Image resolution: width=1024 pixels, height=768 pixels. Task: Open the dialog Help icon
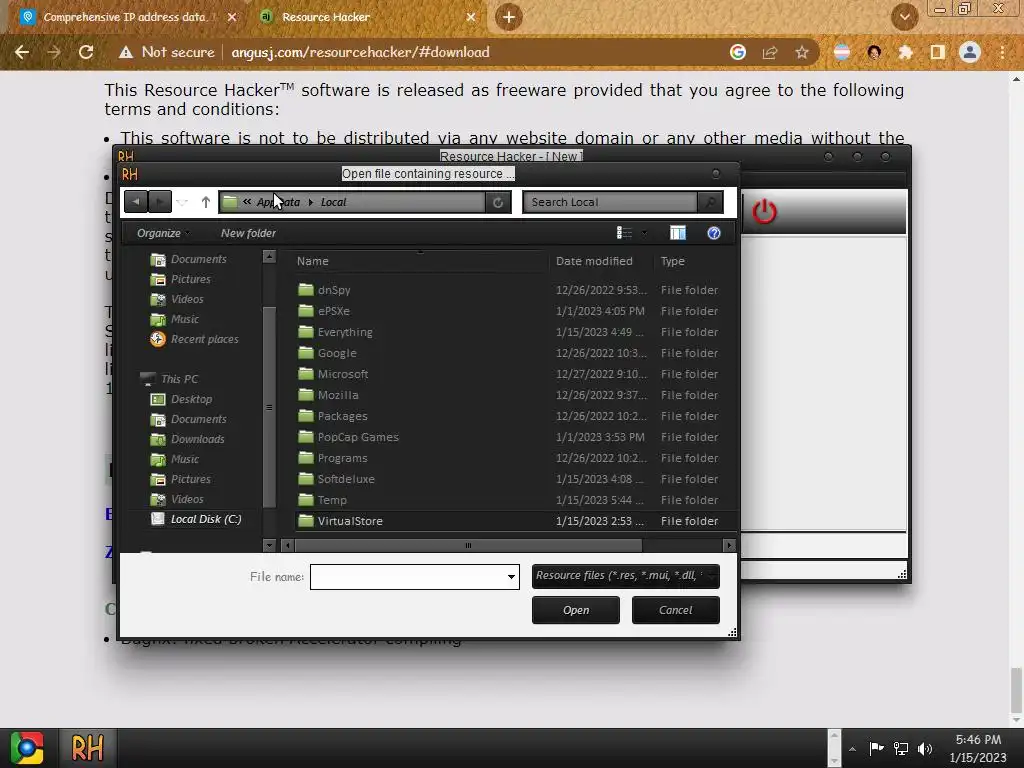(x=714, y=233)
